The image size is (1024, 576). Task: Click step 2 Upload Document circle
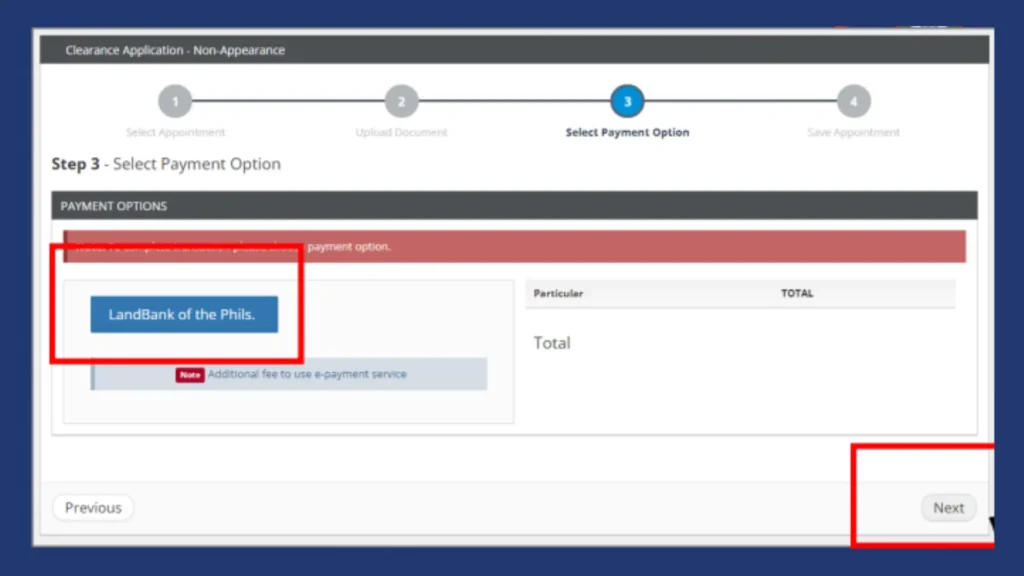(x=401, y=101)
